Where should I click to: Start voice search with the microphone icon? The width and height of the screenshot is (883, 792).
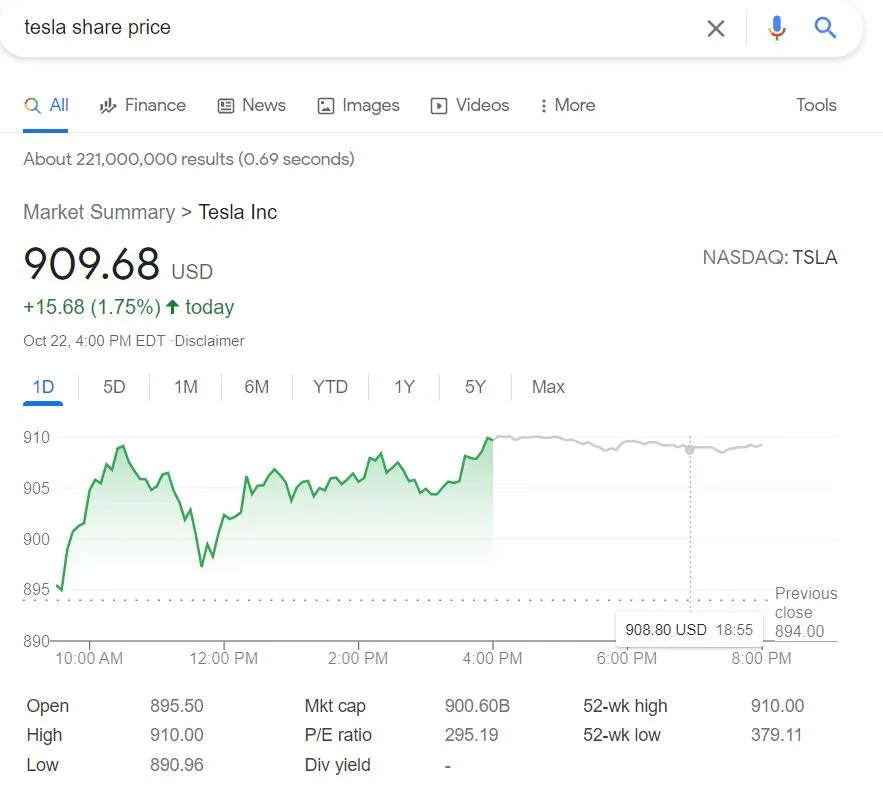click(777, 28)
